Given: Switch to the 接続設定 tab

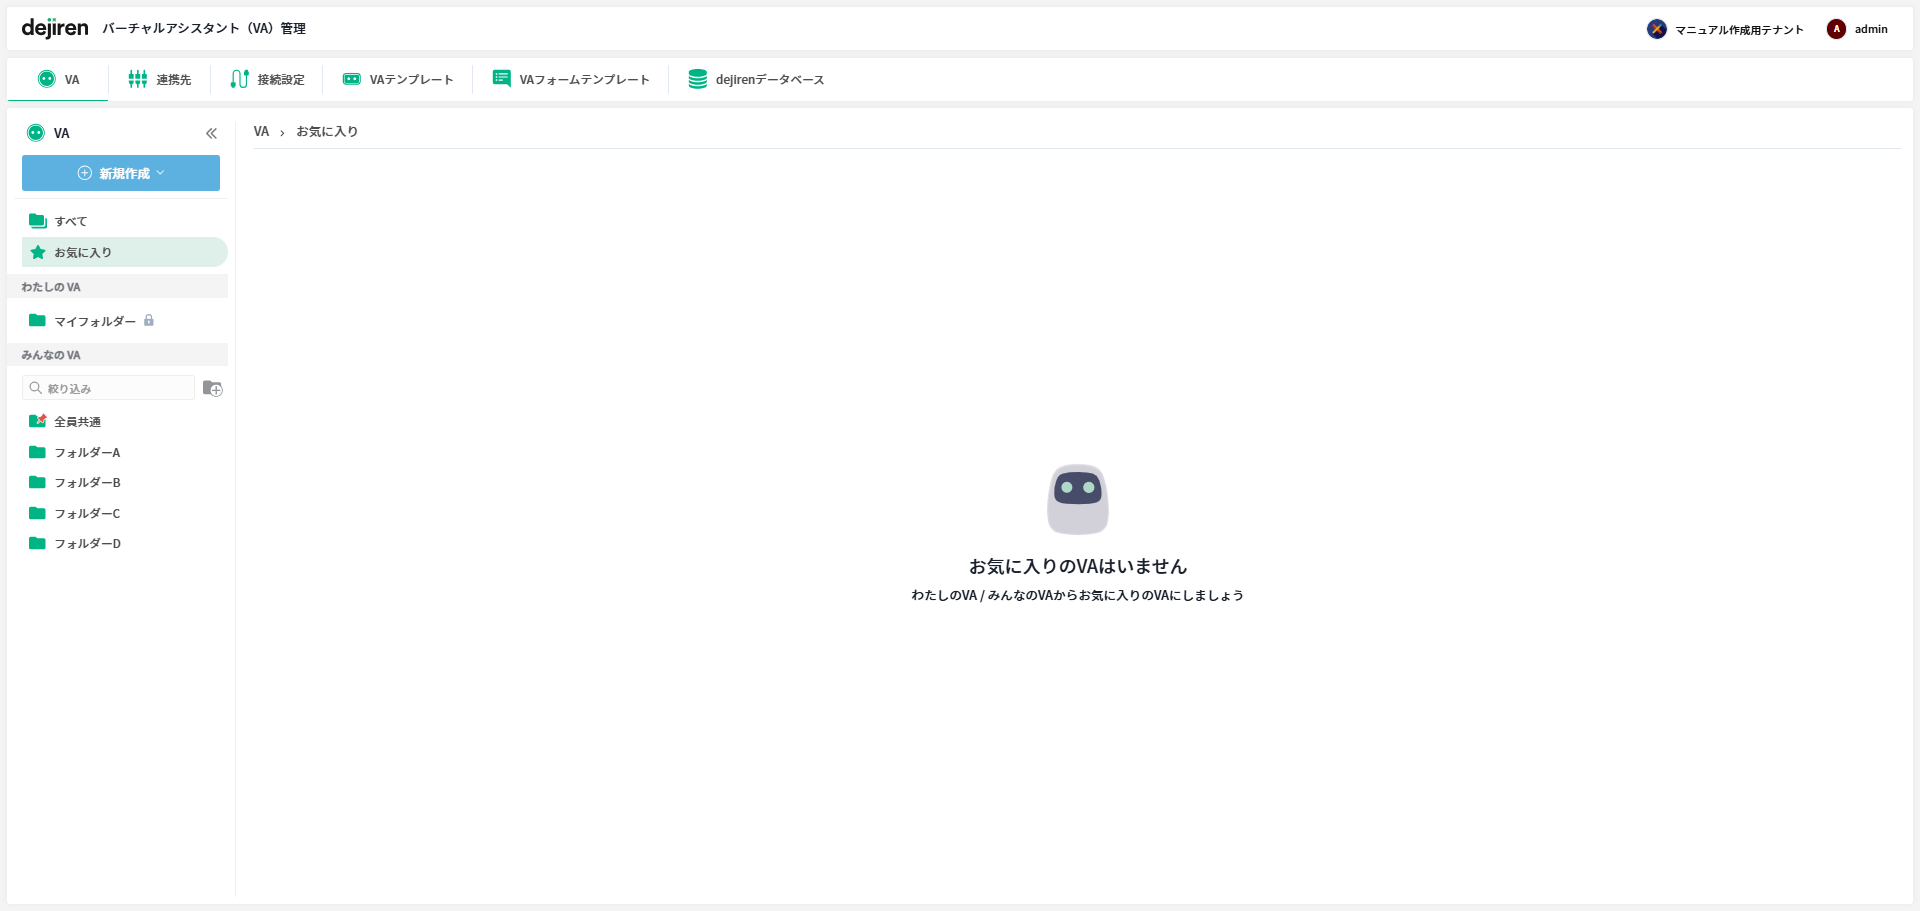Looking at the screenshot, I should click(x=267, y=80).
